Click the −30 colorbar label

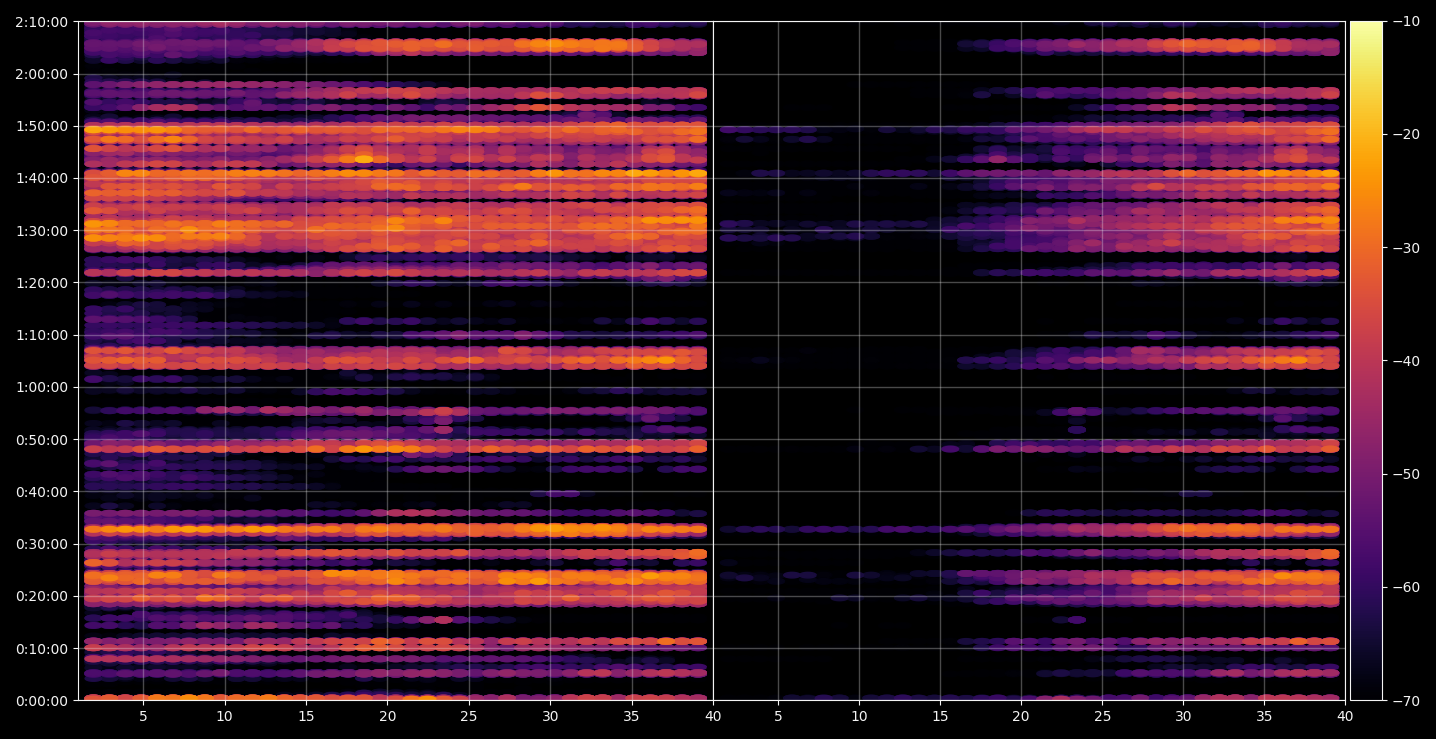click(1406, 248)
